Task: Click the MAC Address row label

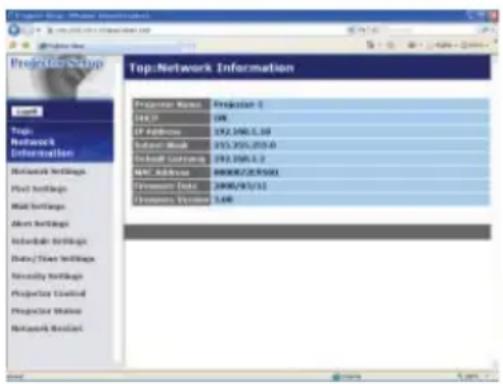Action: coord(171,173)
